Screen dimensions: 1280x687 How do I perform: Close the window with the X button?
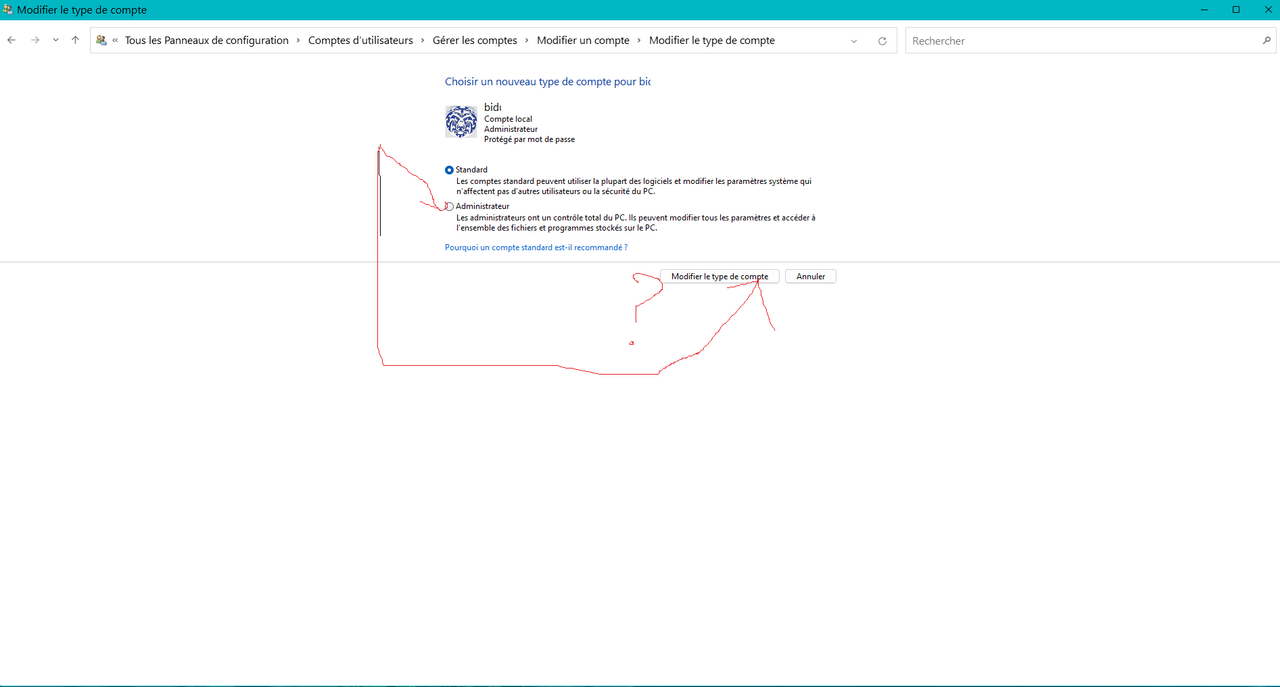pos(1266,9)
